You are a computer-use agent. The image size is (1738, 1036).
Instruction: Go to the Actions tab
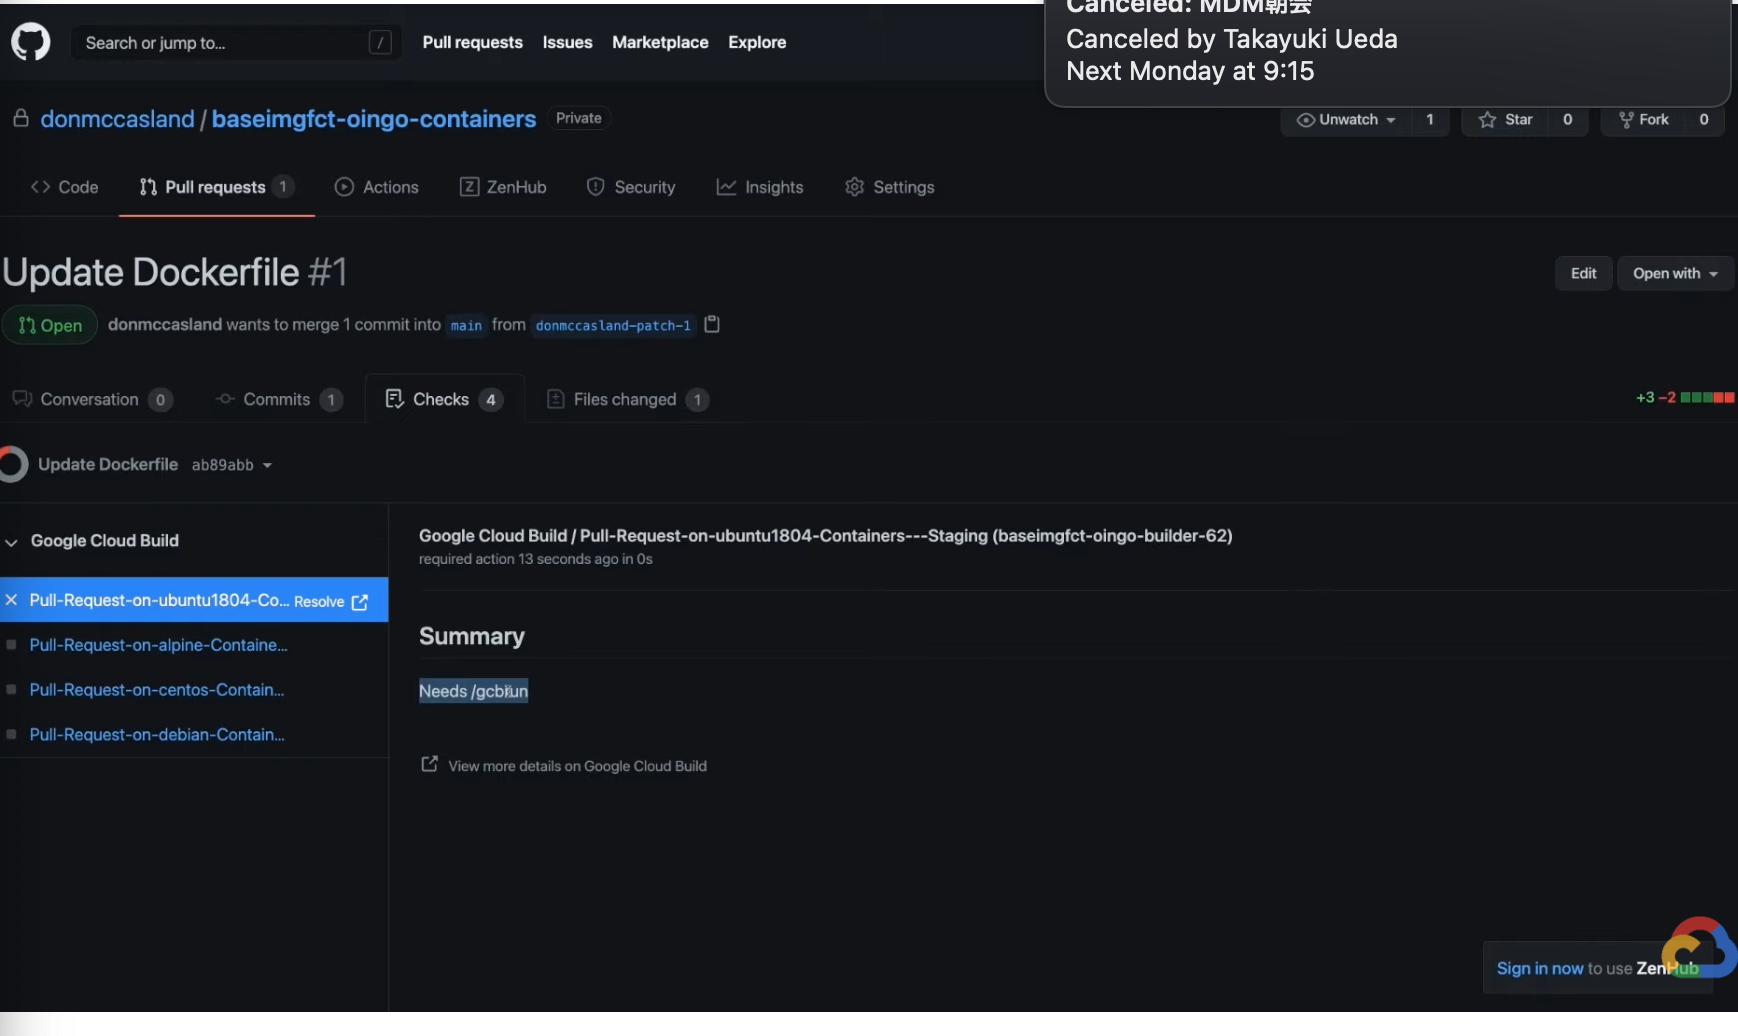point(377,187)
